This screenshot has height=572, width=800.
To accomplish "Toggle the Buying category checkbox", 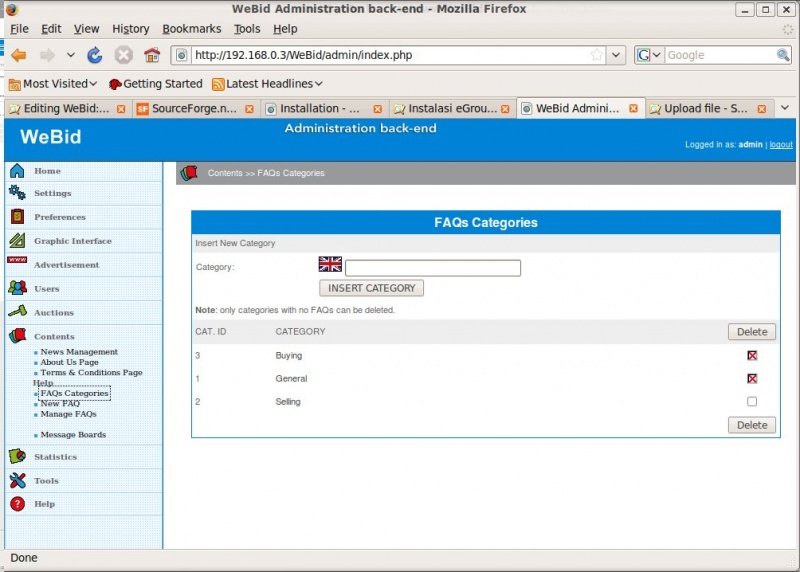I will (752, 355).
